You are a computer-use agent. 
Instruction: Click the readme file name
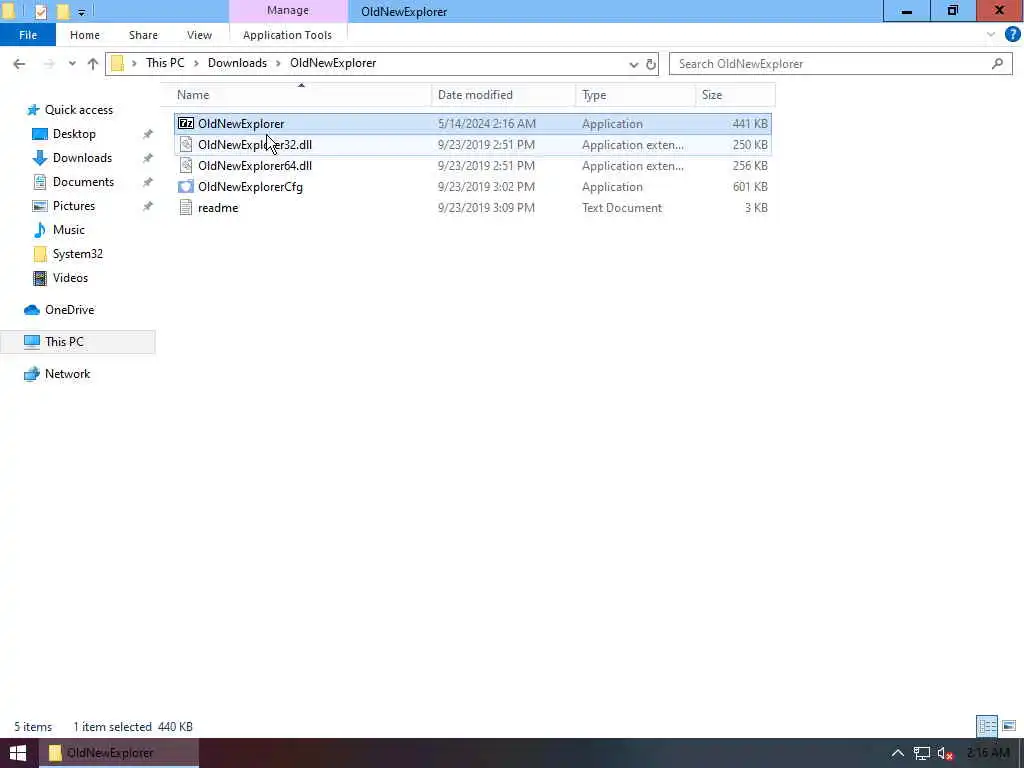pyautogui.click(x=218, y=208)
